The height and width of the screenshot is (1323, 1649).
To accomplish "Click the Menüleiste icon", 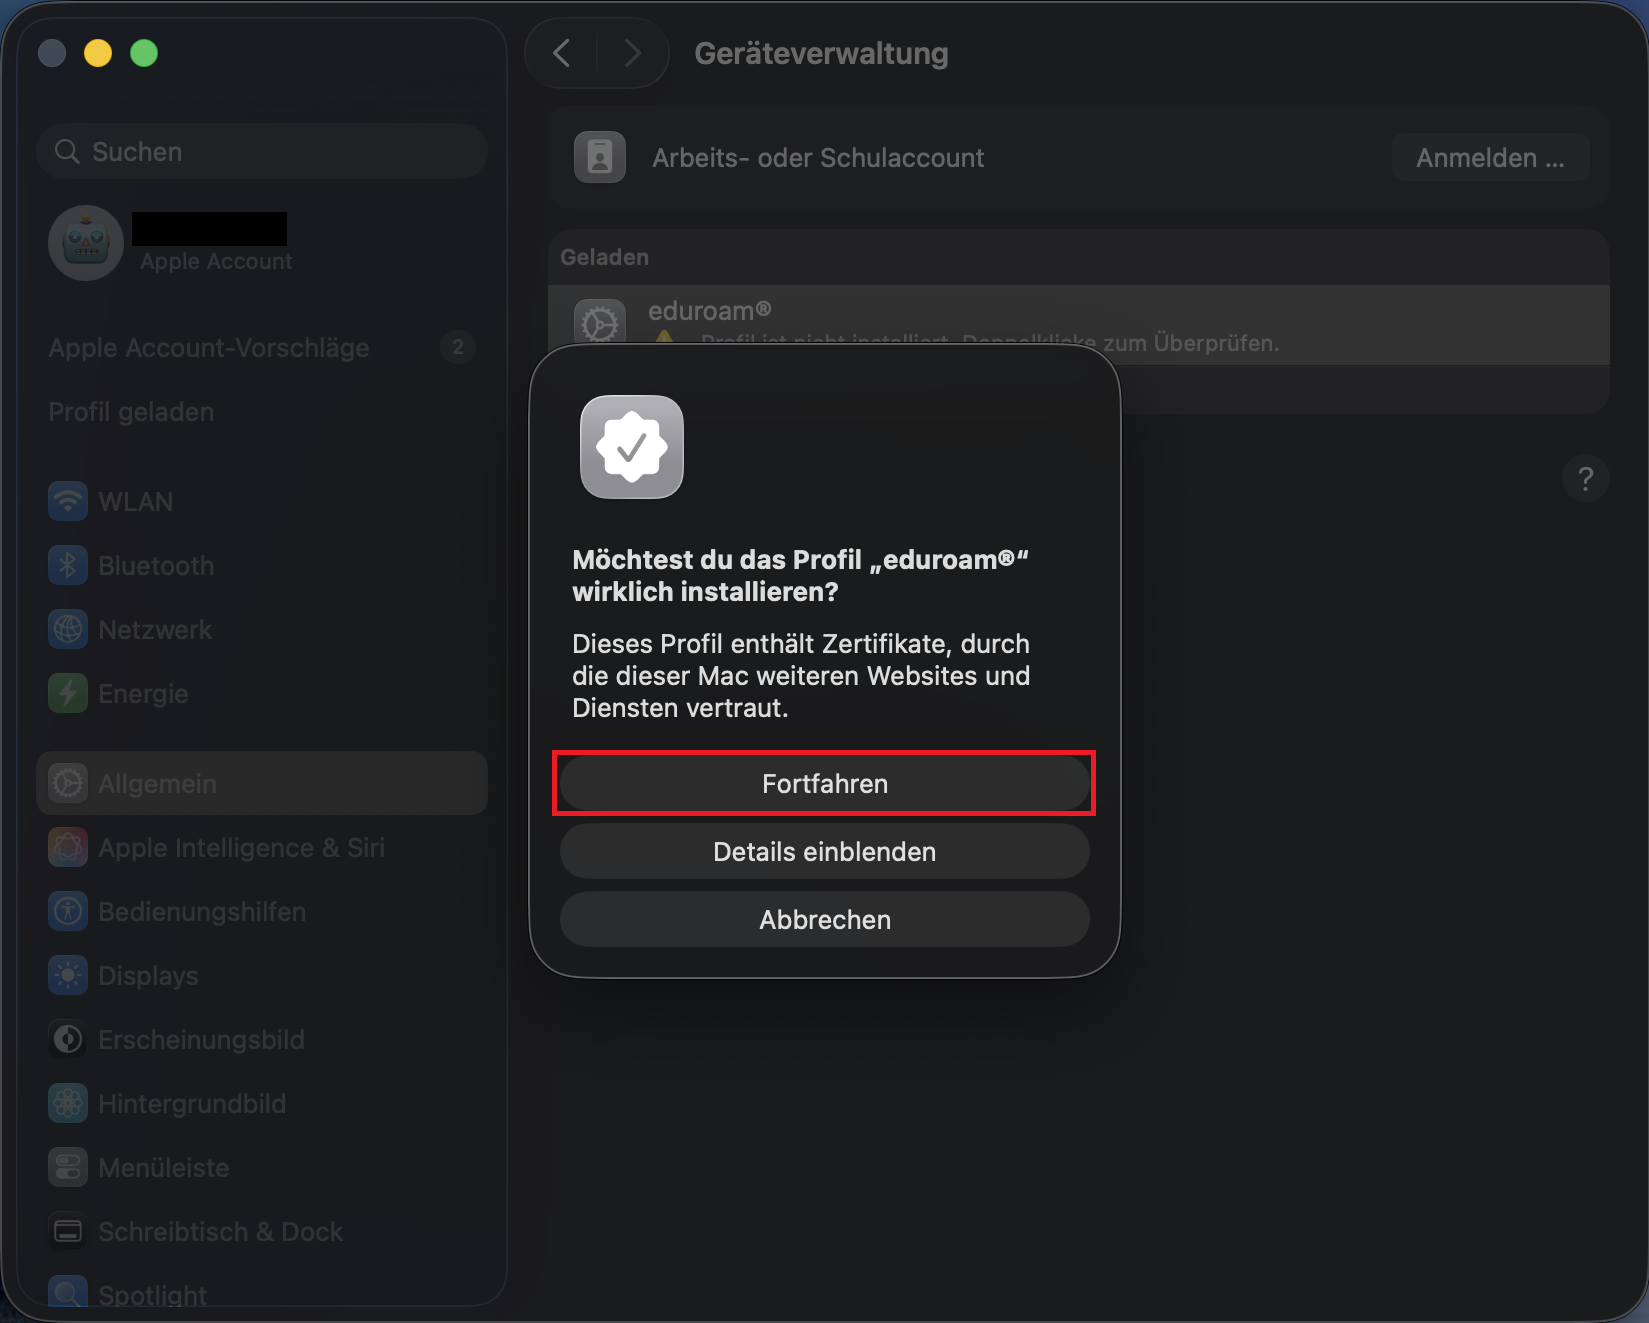I will click(x=68, y=1167).
